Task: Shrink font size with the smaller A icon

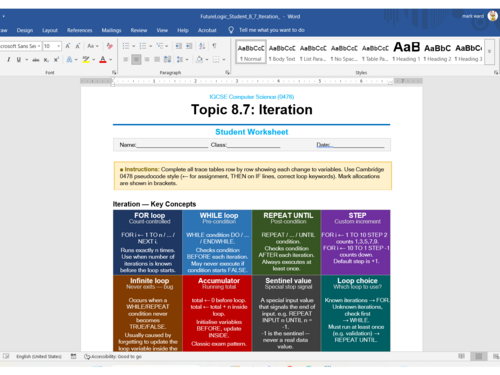Action: point(78,46)
